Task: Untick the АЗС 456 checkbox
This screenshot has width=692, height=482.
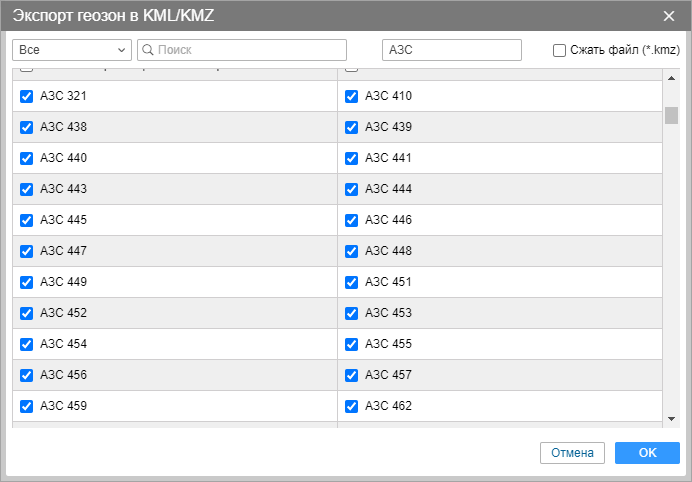Action: coord(27,375)
